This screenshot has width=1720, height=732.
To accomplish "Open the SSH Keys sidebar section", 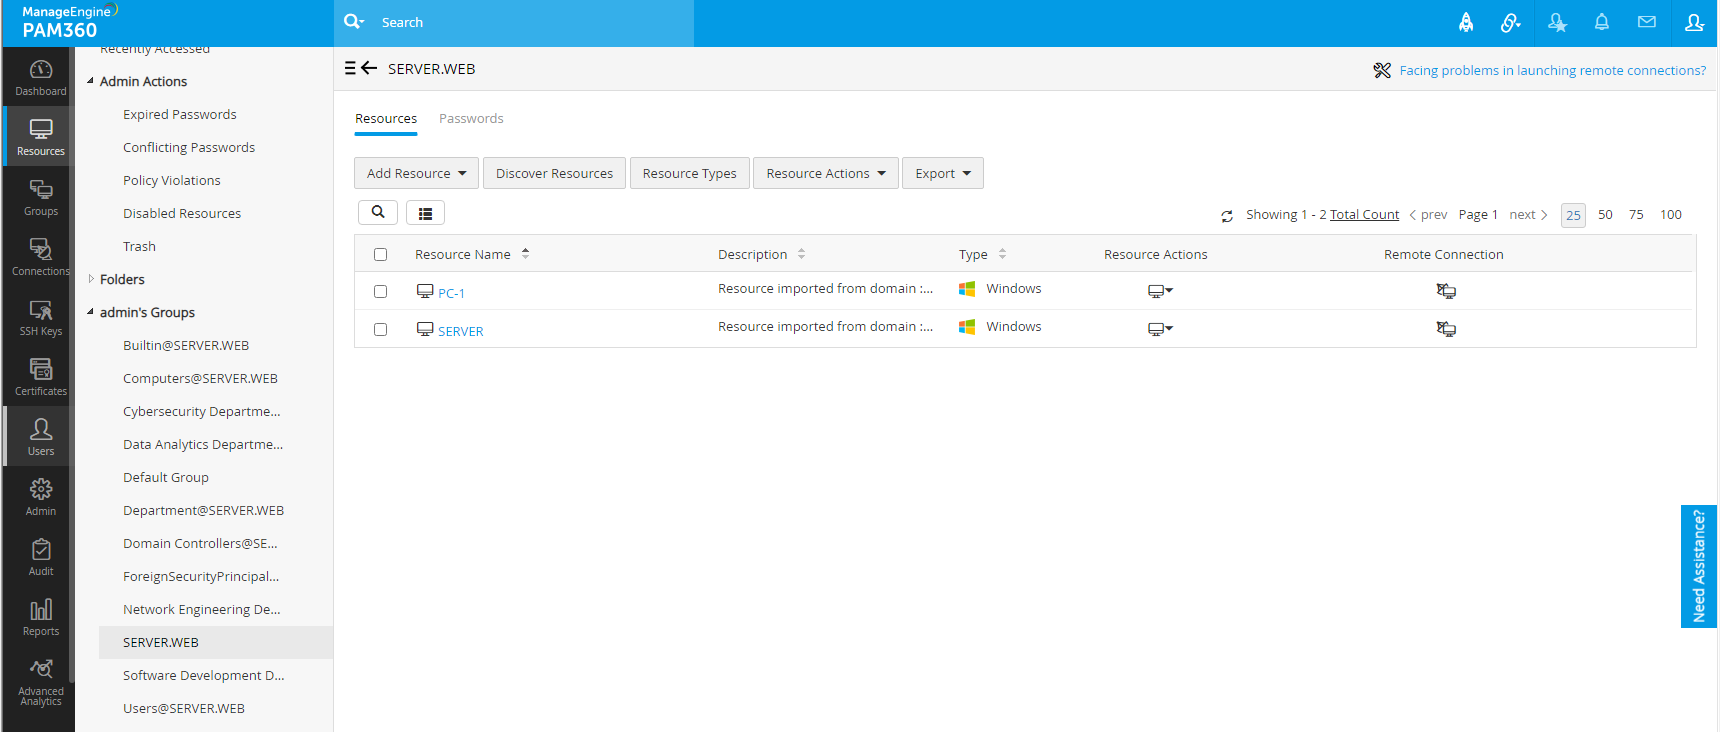I will (40, 318).
